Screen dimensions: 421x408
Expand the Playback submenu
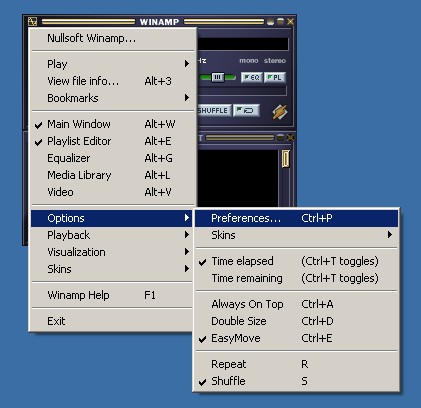(x=112, y=235)
